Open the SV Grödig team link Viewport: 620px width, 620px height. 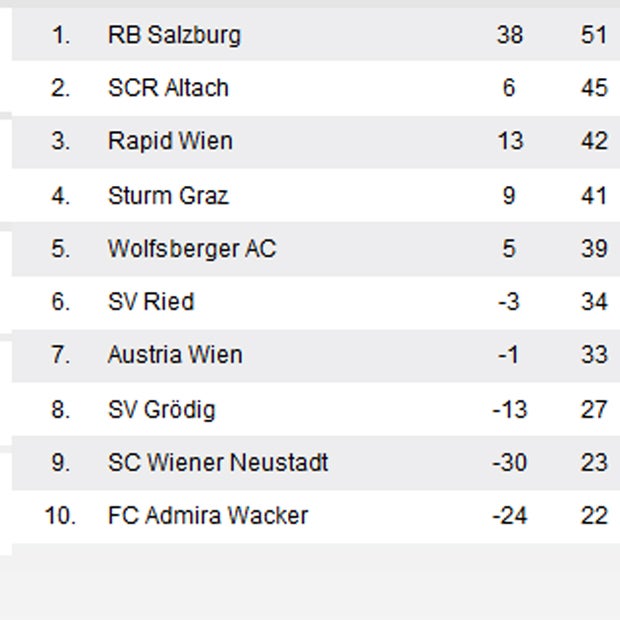[x=161, y=409]
